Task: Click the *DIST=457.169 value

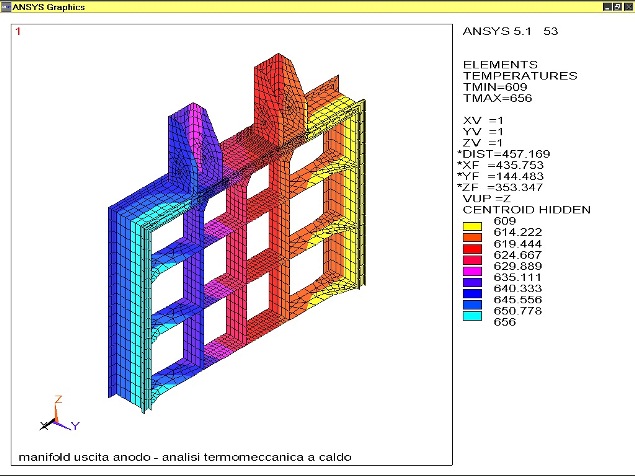Action: pos(503,154)
